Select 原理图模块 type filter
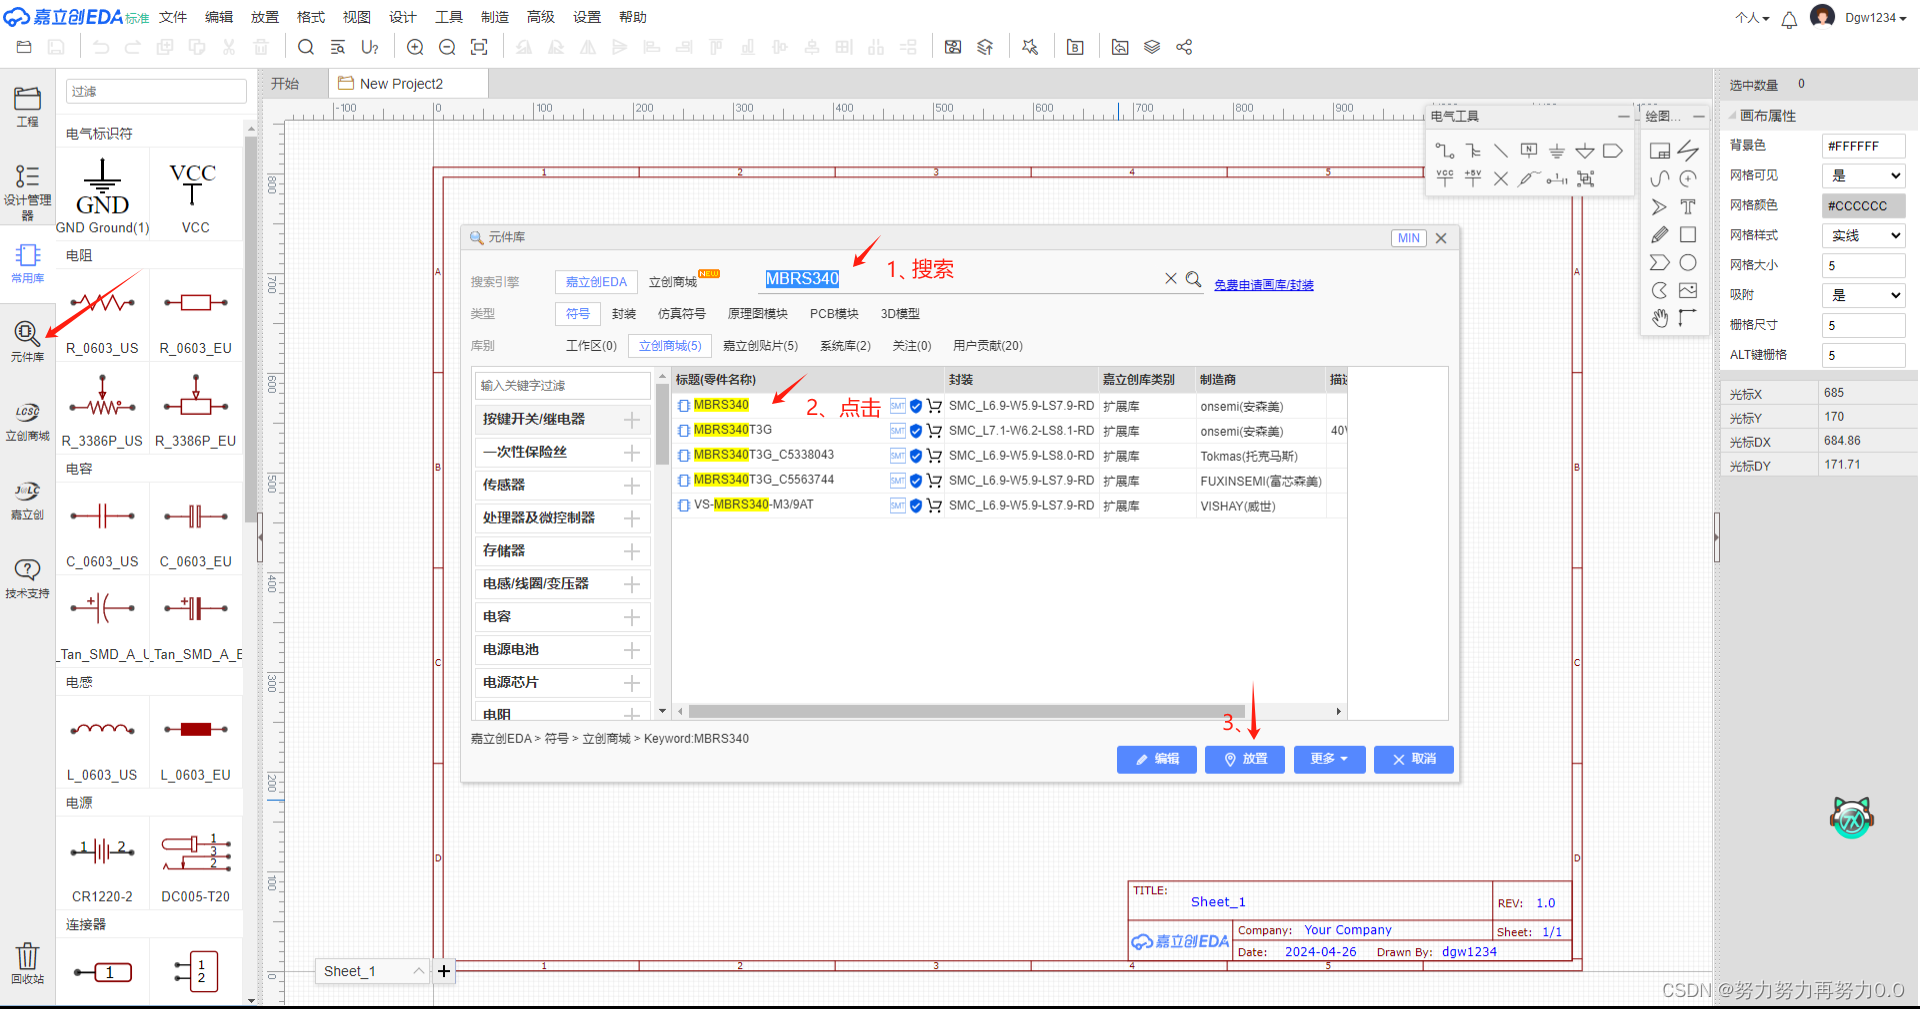 (757, 314)
